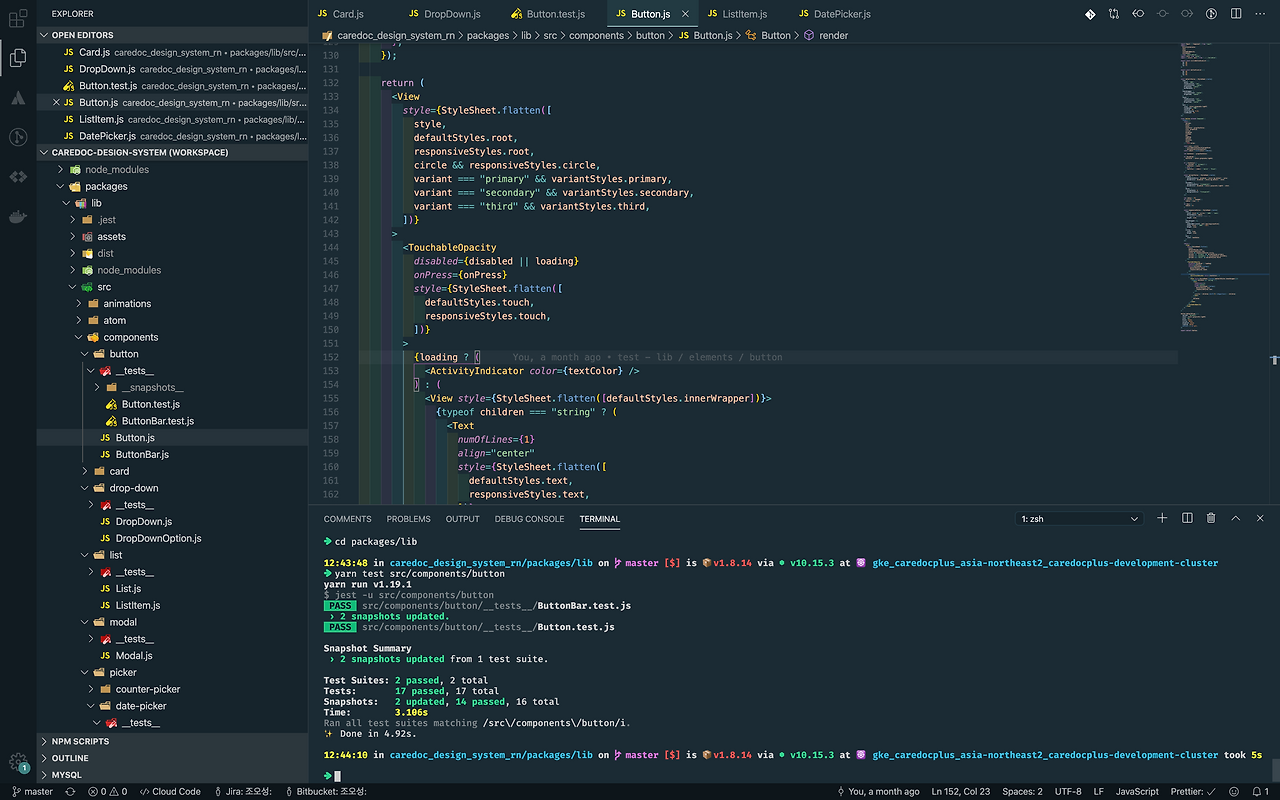The width and height of the screenshot is (1280, 800).
Task: Split the terminal panel
Action: click(x=1187, y=518)
